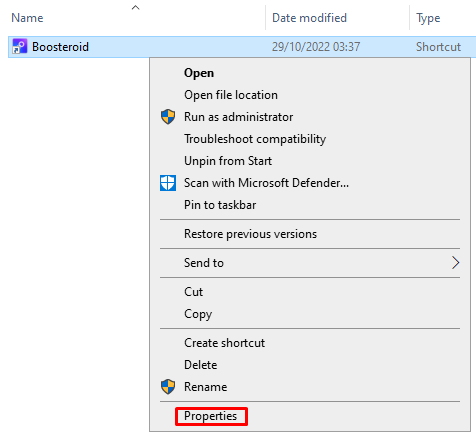
Task: Sort by Date modified column header
Action: tap(310, 18)
